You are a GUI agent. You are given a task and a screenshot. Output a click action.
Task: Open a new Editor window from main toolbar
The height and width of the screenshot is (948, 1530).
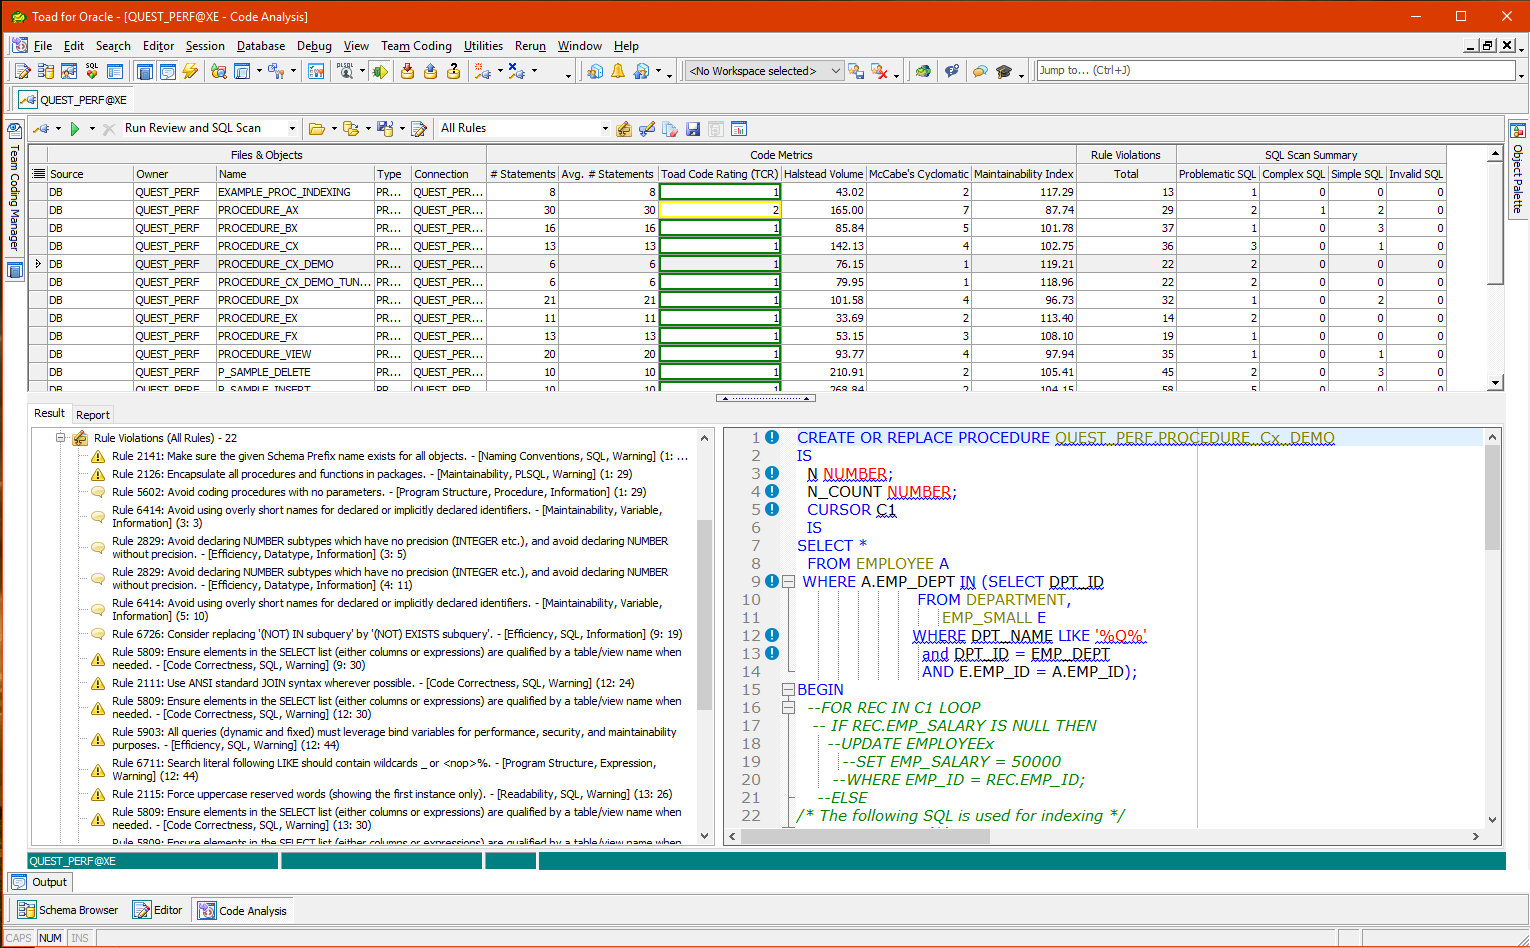click(x=22, y=71)
